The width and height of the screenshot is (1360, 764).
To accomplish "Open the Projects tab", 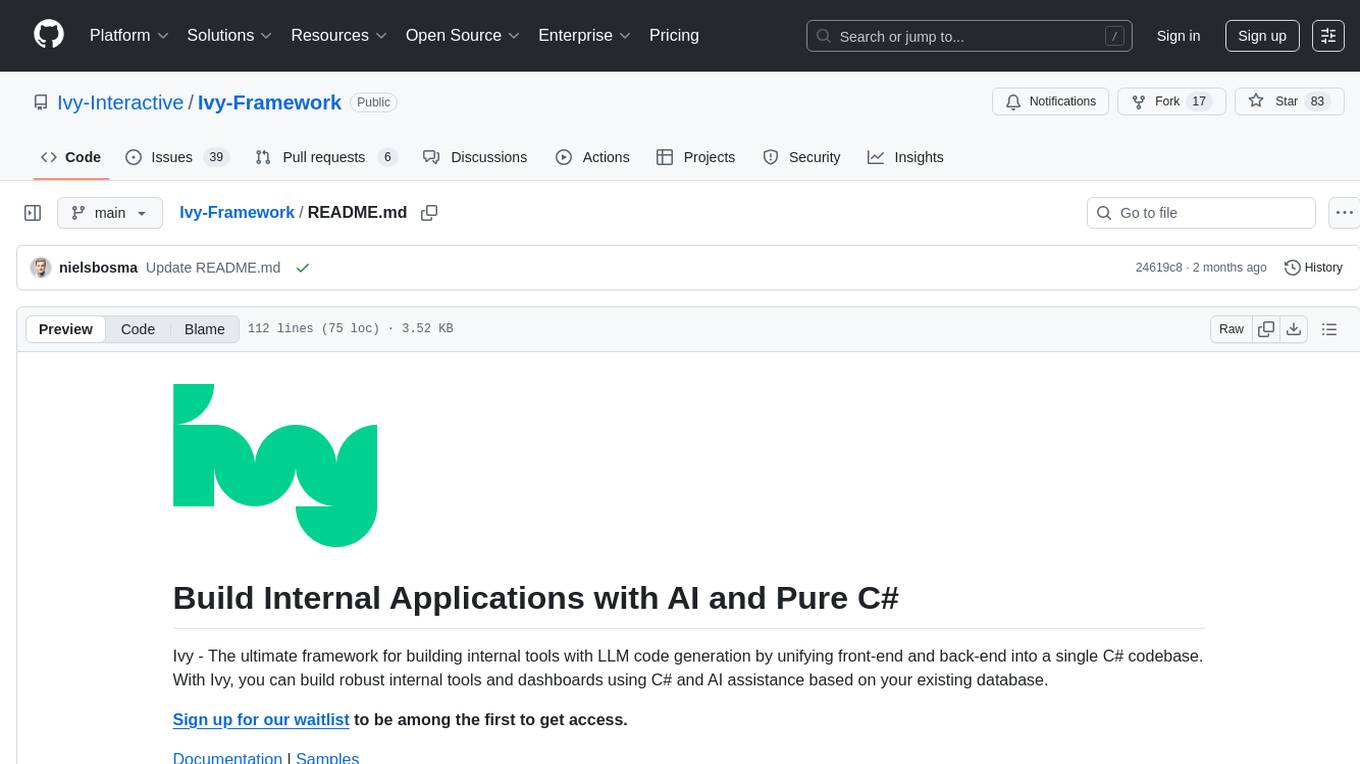I will pyautogui.click(x=696, y=157).
